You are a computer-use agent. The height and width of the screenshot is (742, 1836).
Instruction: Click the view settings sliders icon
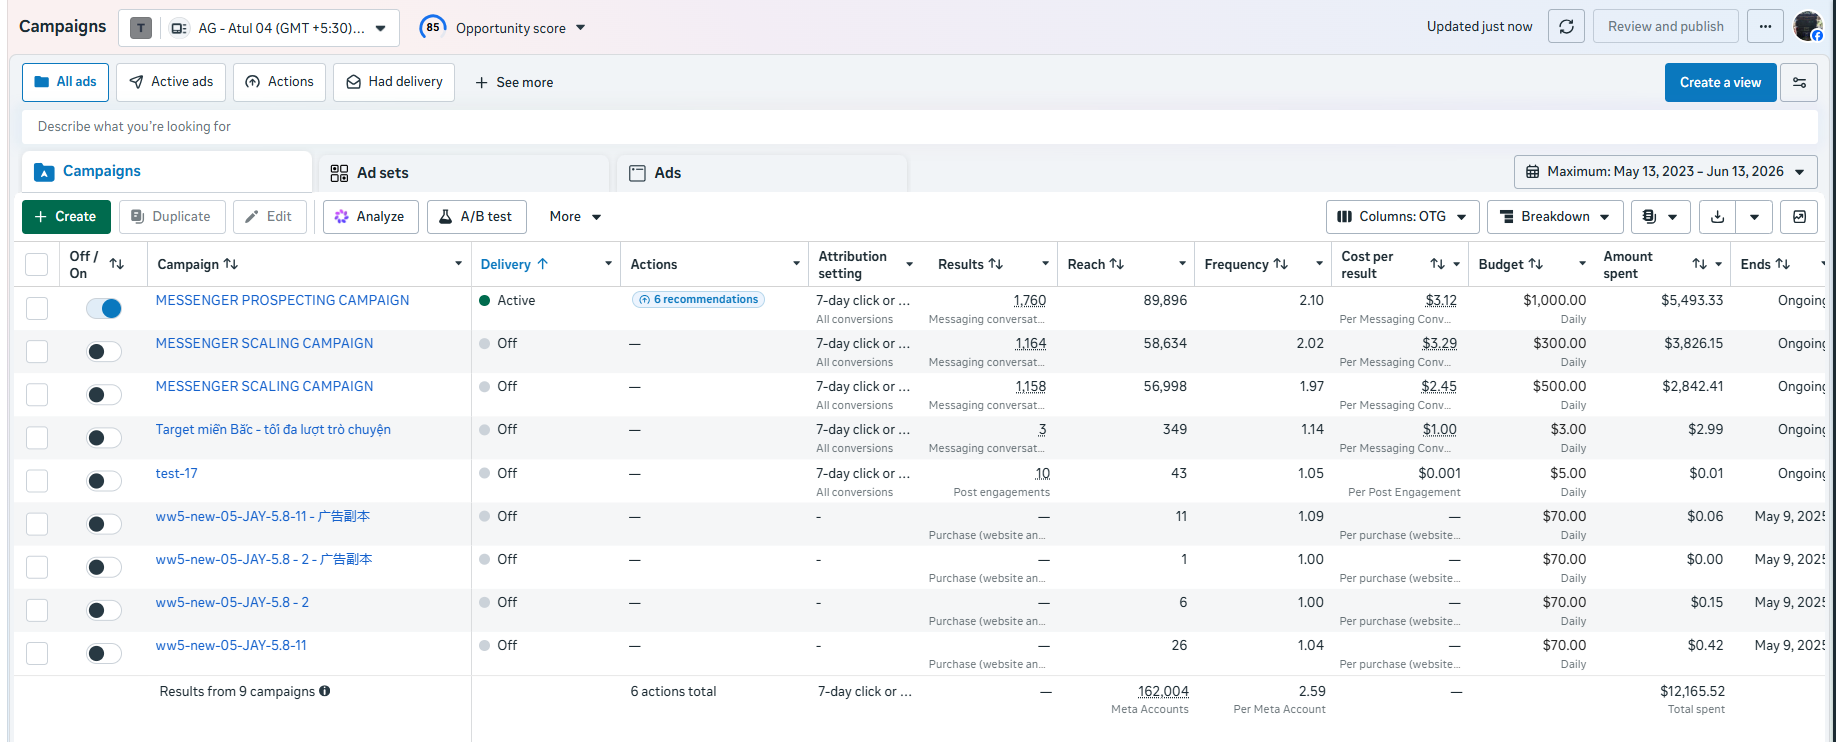[x=1799, y=83]
